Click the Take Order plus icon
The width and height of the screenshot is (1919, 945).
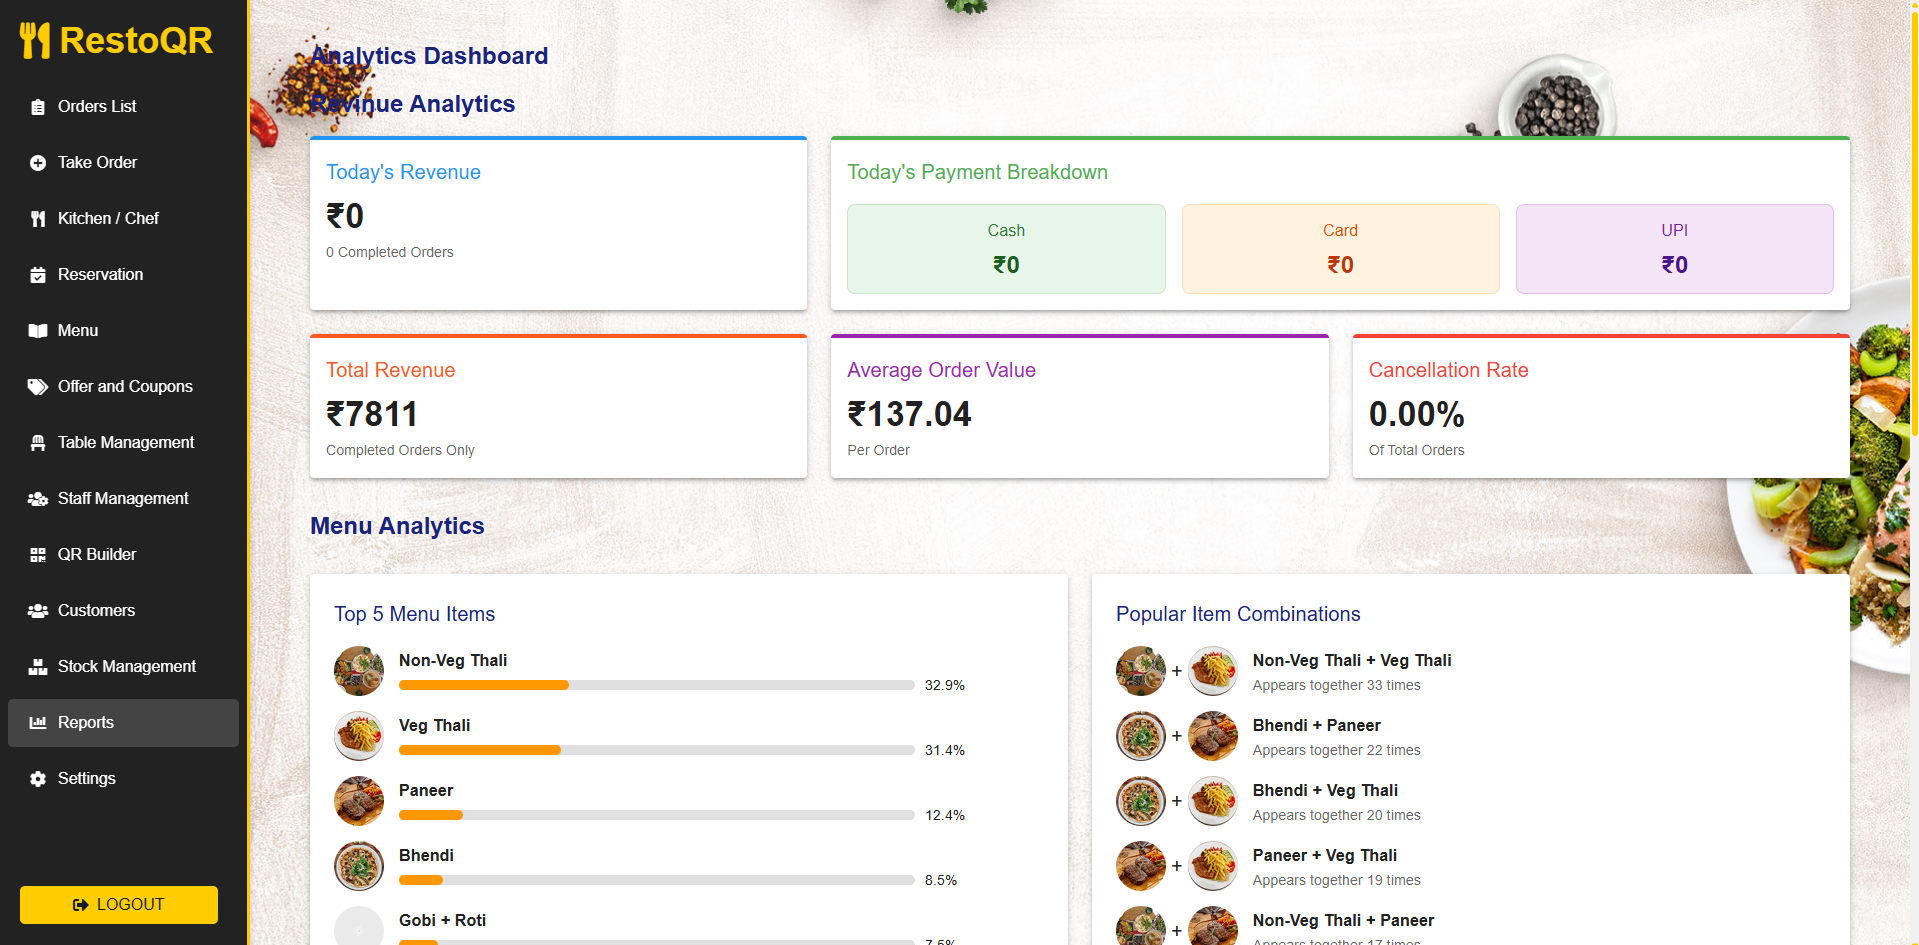(x=38, y=163)
